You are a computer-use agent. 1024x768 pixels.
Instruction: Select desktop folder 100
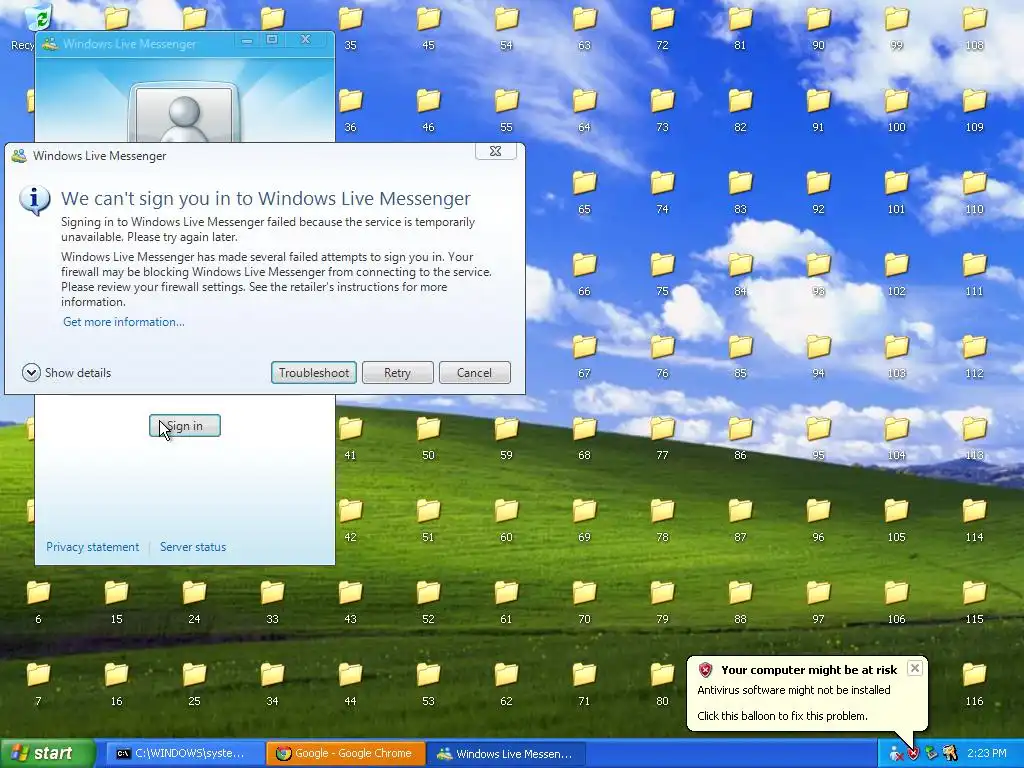tap(897, 110)
